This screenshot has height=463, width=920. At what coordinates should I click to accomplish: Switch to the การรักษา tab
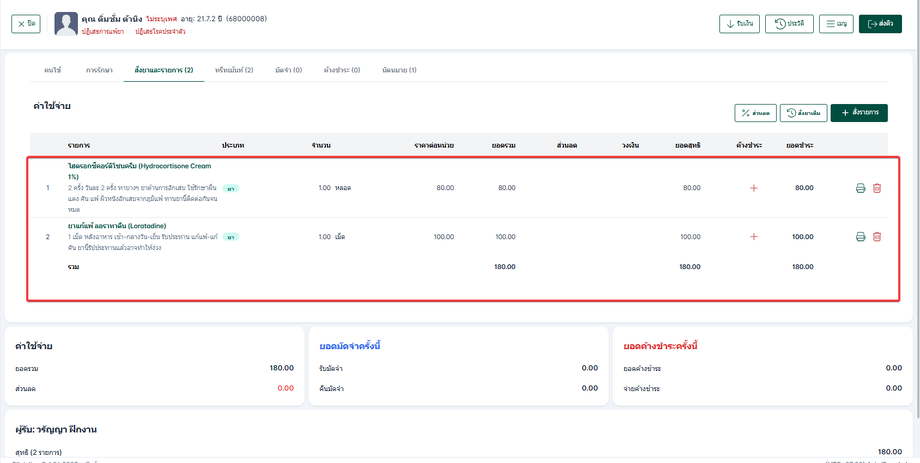coord(98,70)
